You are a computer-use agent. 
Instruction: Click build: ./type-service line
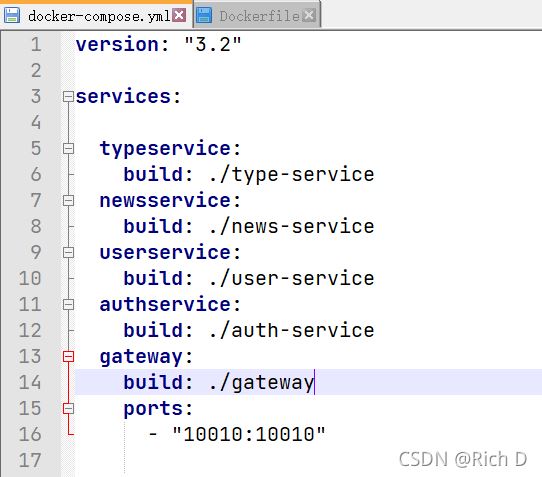[x=249, y=174]
